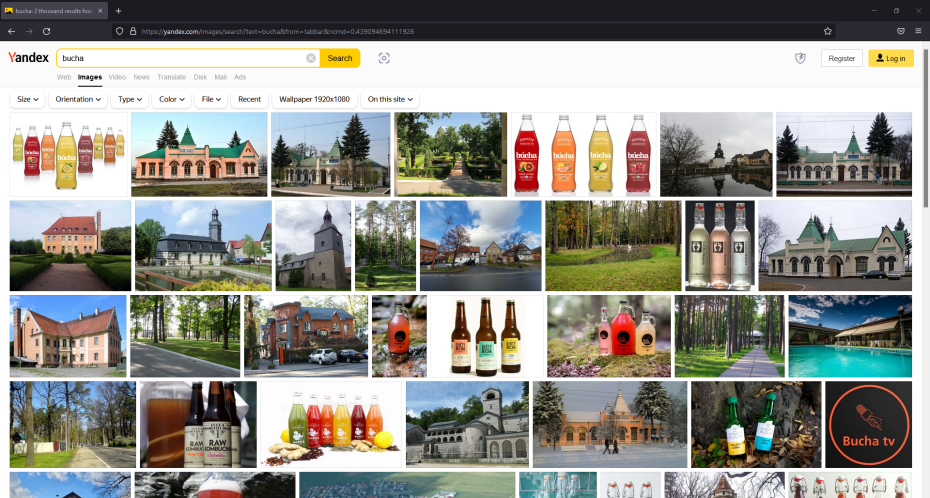Open a new browser tab with plus icon
Screen dimensions: 930x498
118,10
